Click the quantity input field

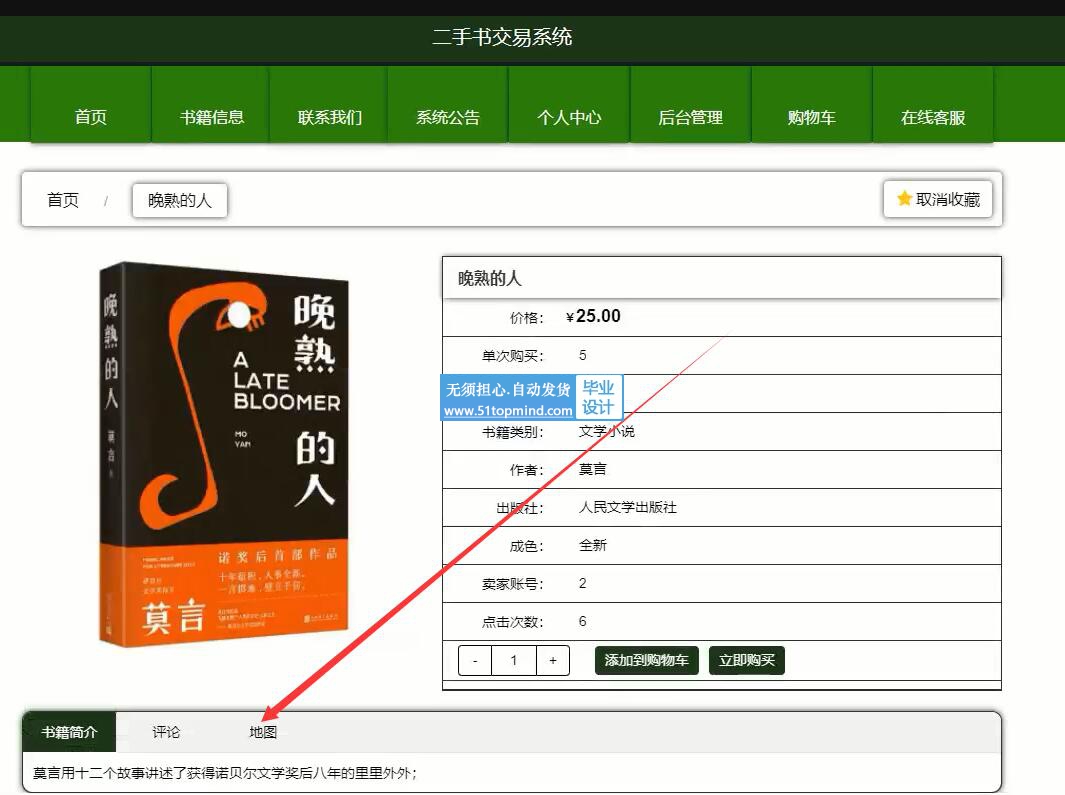coord(513,660)
